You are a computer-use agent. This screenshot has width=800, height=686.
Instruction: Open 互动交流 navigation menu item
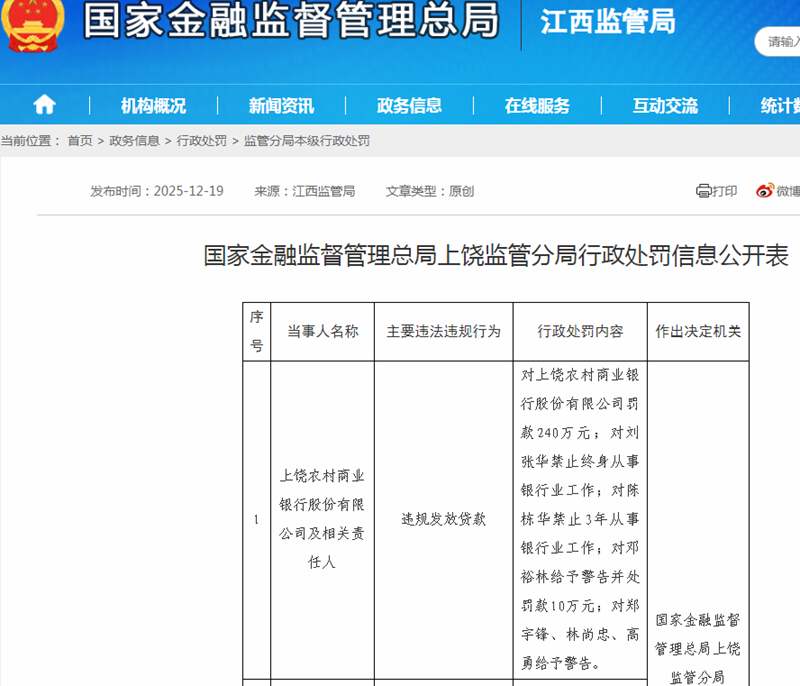point(665,106)
